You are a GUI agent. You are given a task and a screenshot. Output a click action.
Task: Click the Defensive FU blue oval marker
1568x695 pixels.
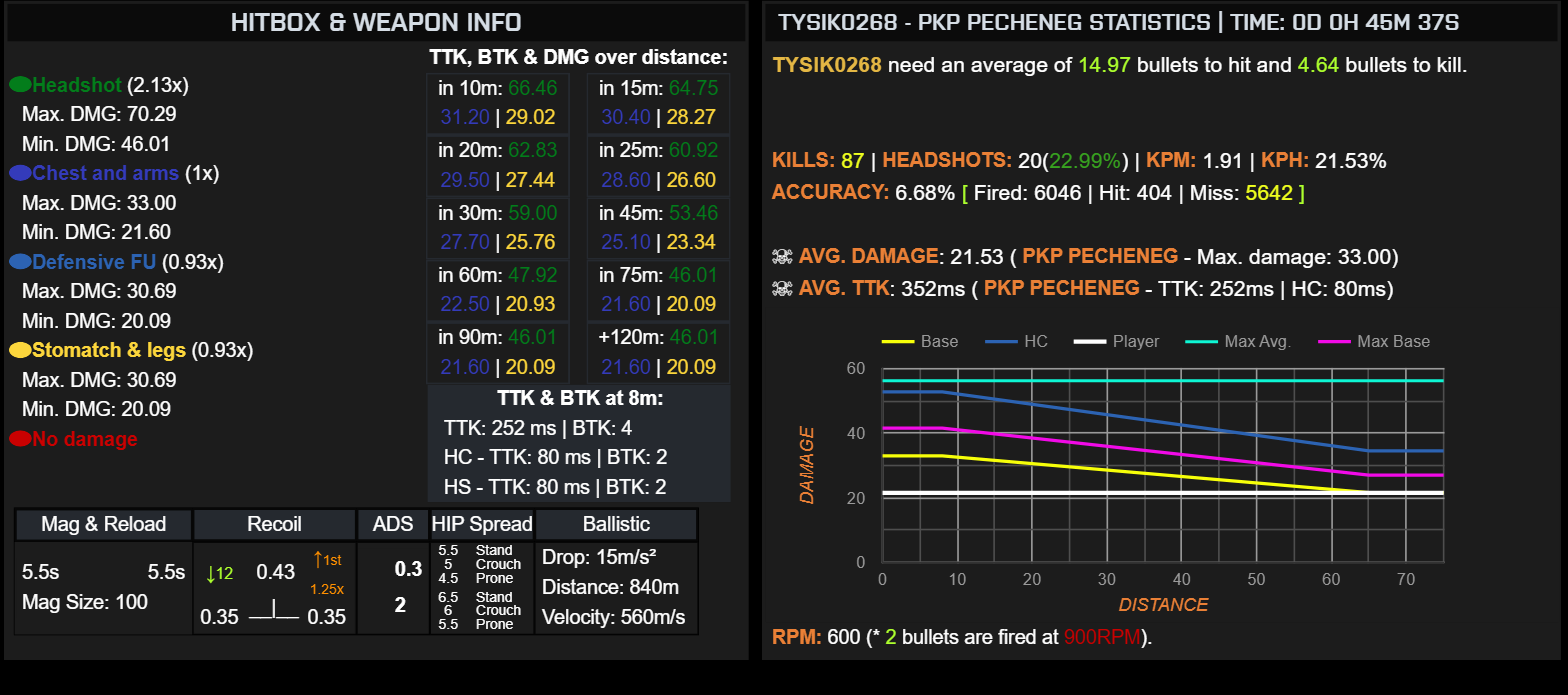(x=19, y=262)
